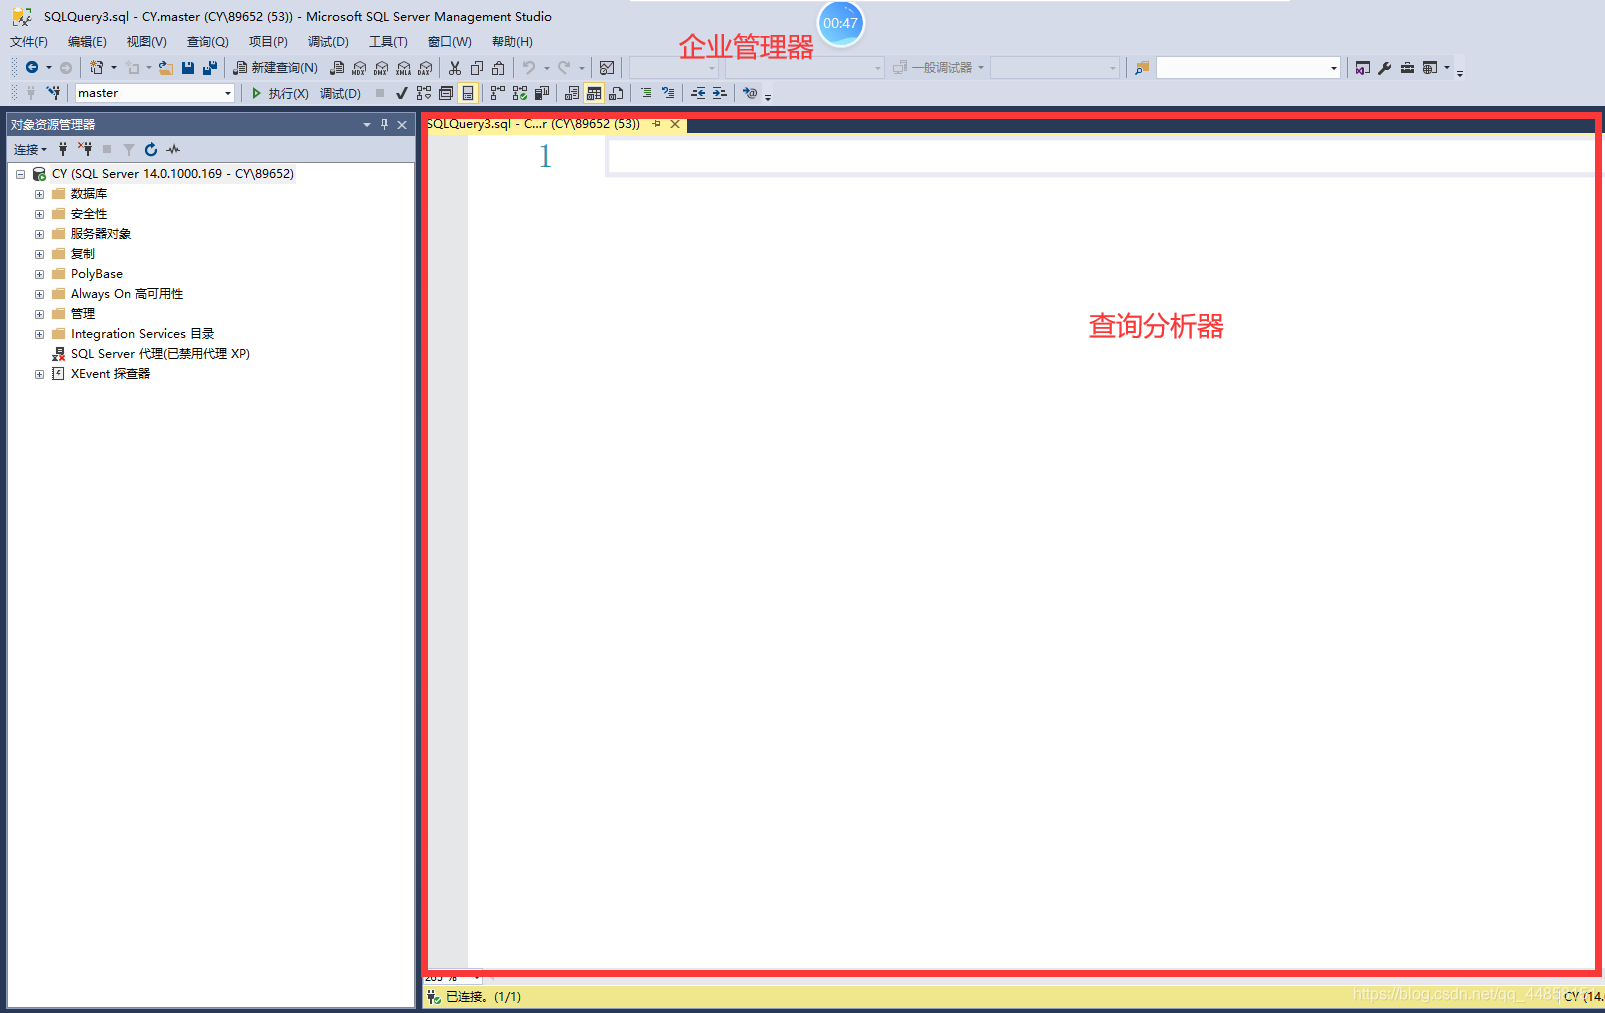
Task: Open the 连接 dropdown in Object Explorer
Action: (x=30, y=149)
